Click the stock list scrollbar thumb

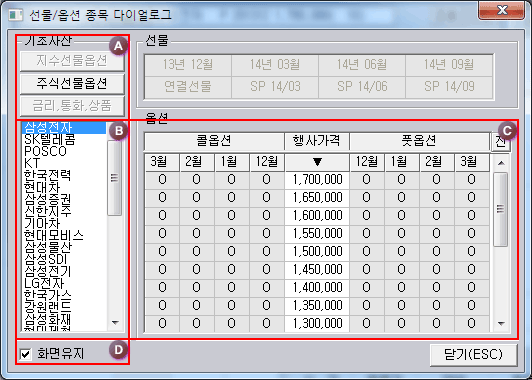[x=115, y=178]
